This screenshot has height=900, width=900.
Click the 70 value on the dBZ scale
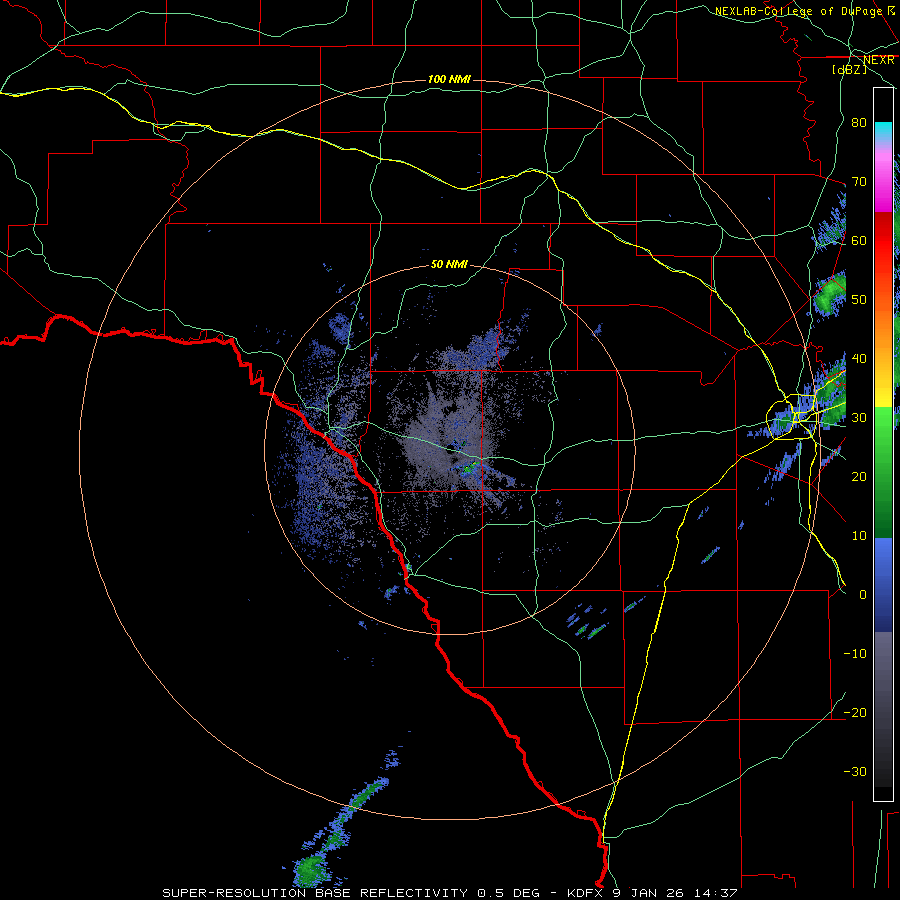[x=859, y=181]
